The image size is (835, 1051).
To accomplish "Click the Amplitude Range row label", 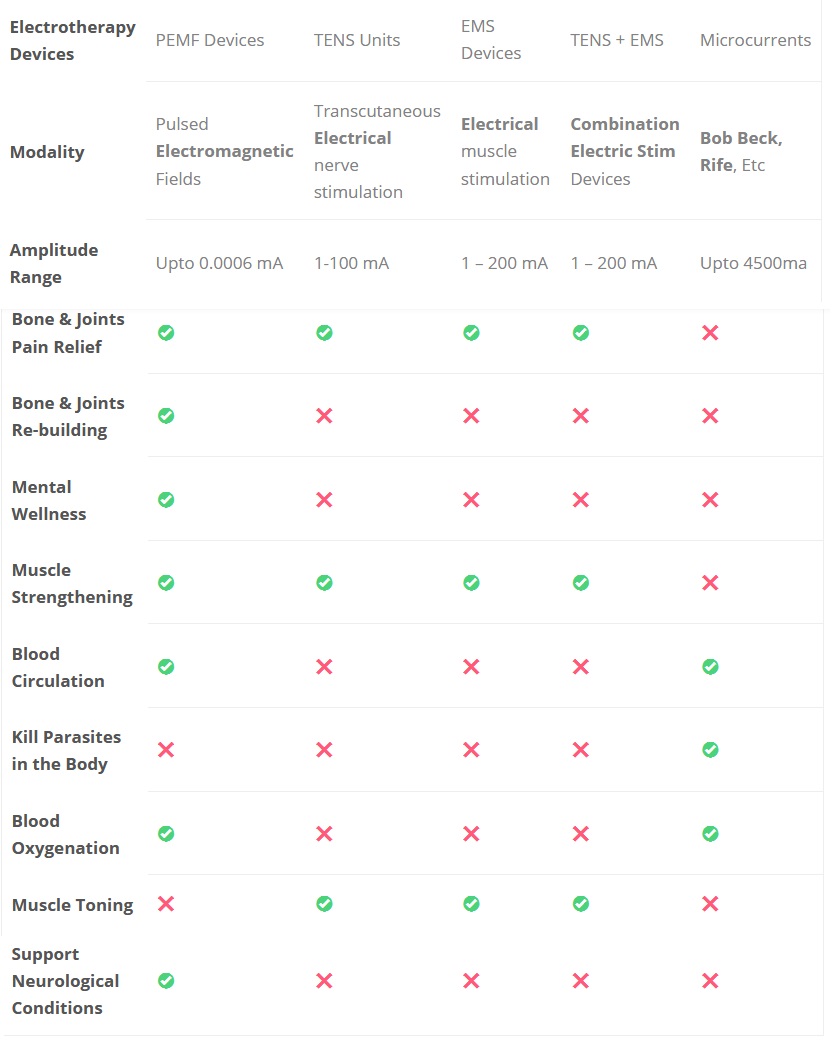I will [x=54, y=263].
